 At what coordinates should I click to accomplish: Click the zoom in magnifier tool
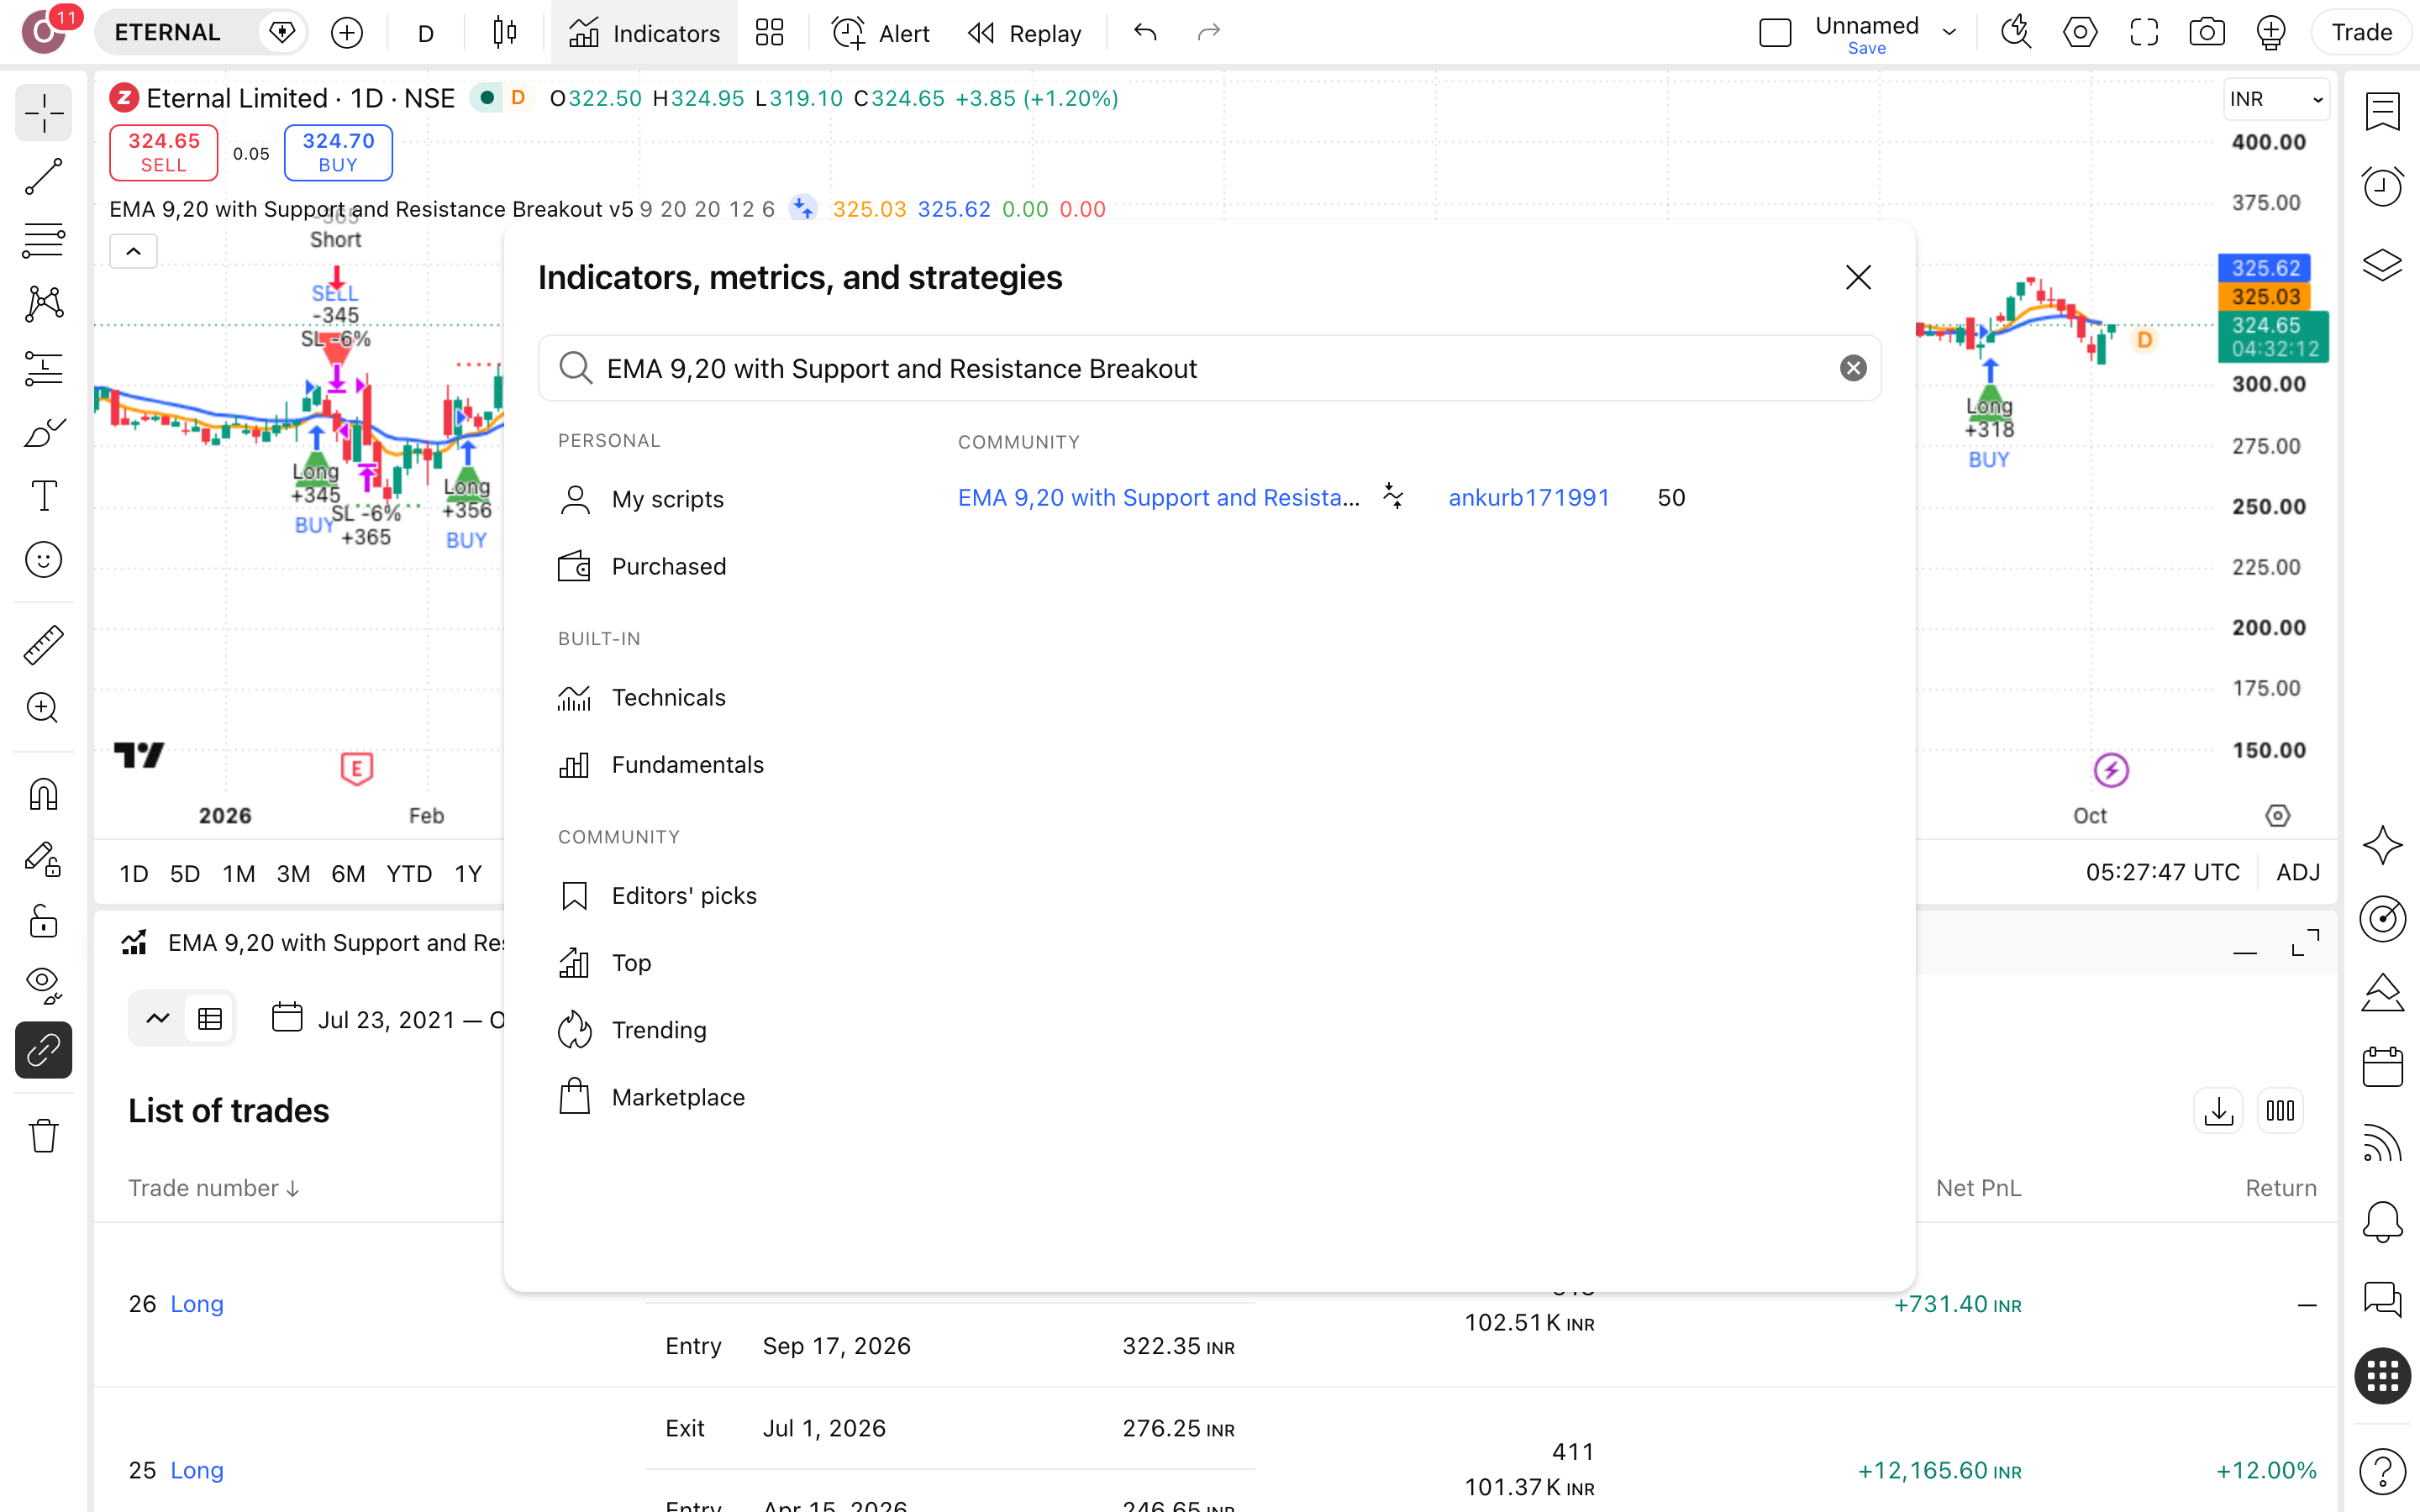coord(43,708)
